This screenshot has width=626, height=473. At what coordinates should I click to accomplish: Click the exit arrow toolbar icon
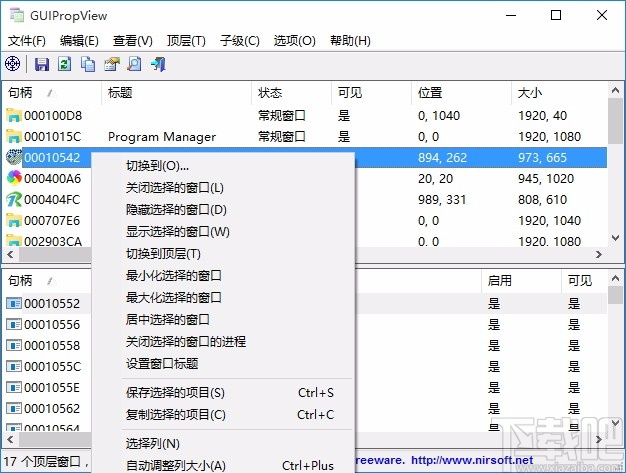(158, 64)
